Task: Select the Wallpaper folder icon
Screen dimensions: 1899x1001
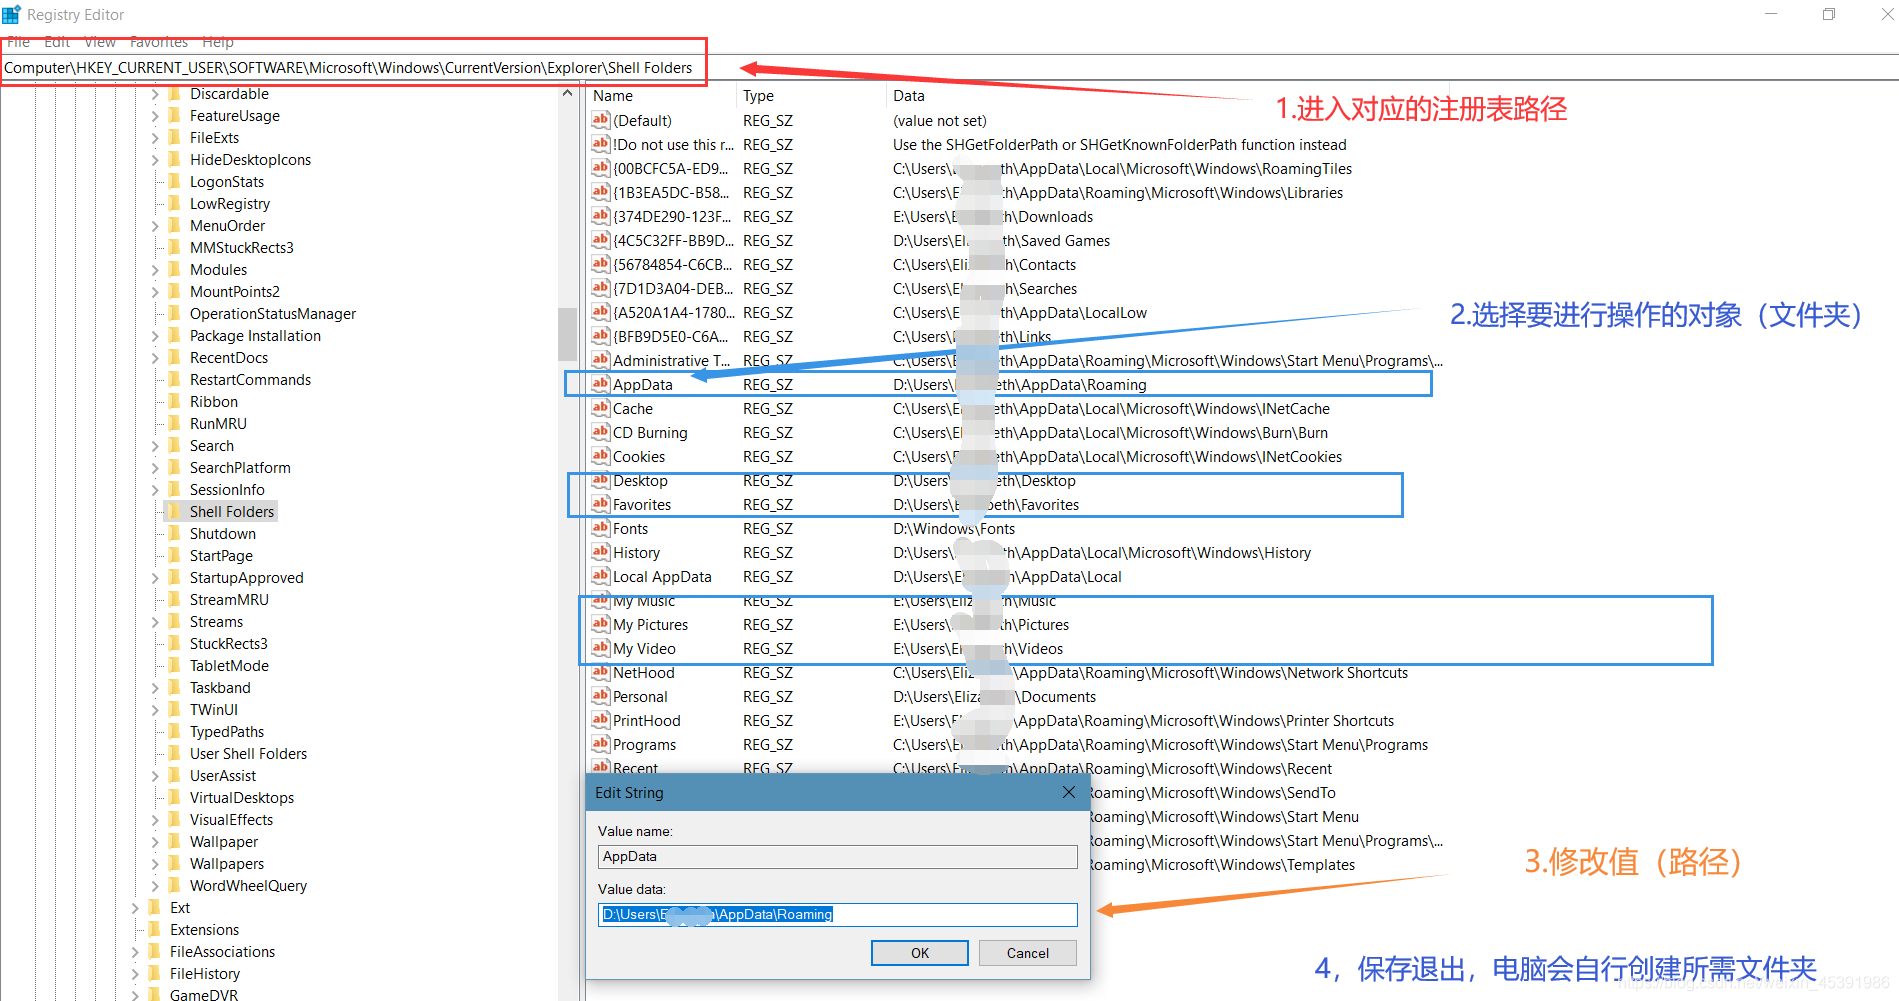Action: [175, 842]
